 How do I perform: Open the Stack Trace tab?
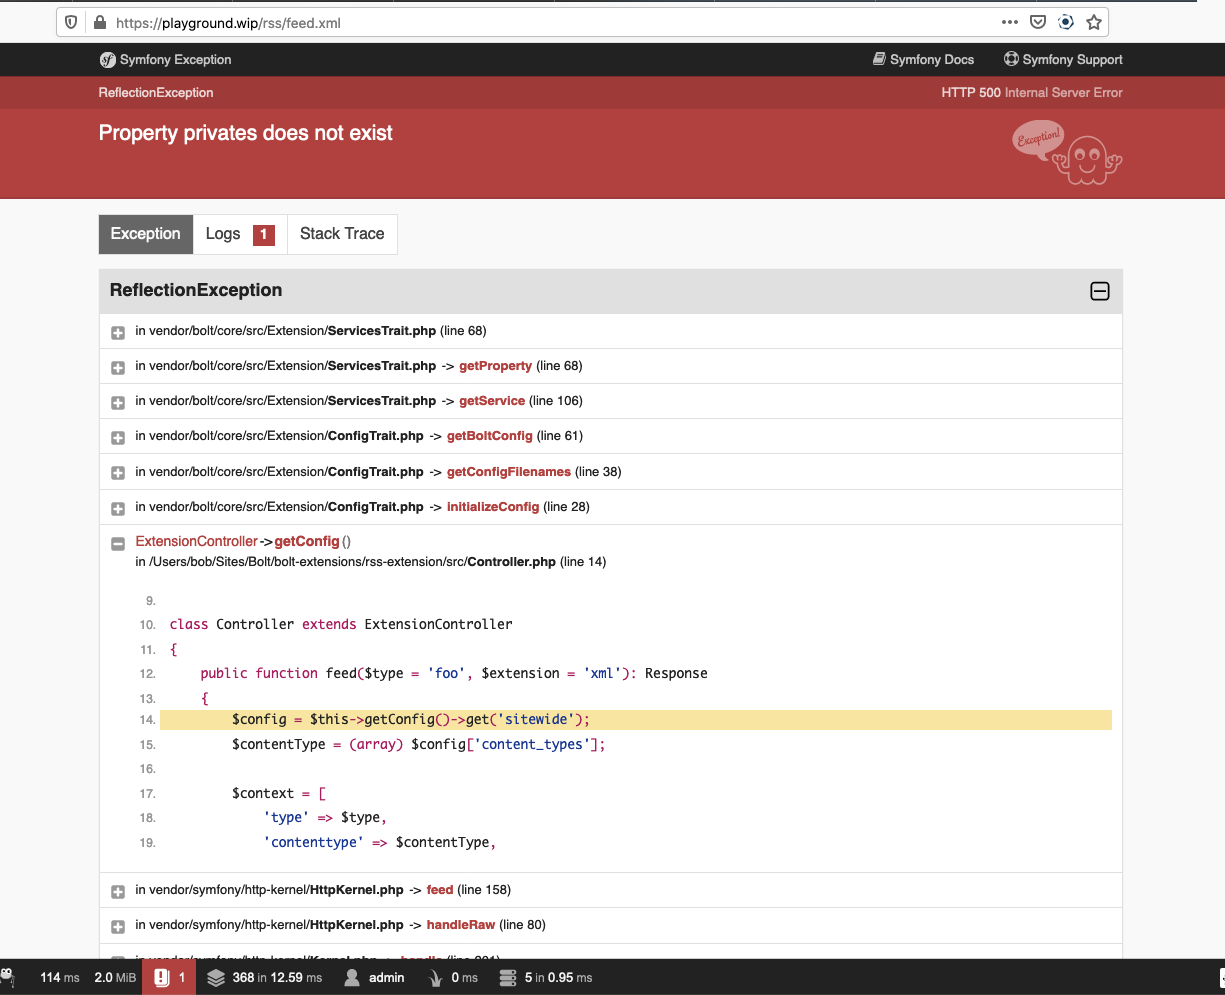[x=342, y=234]
